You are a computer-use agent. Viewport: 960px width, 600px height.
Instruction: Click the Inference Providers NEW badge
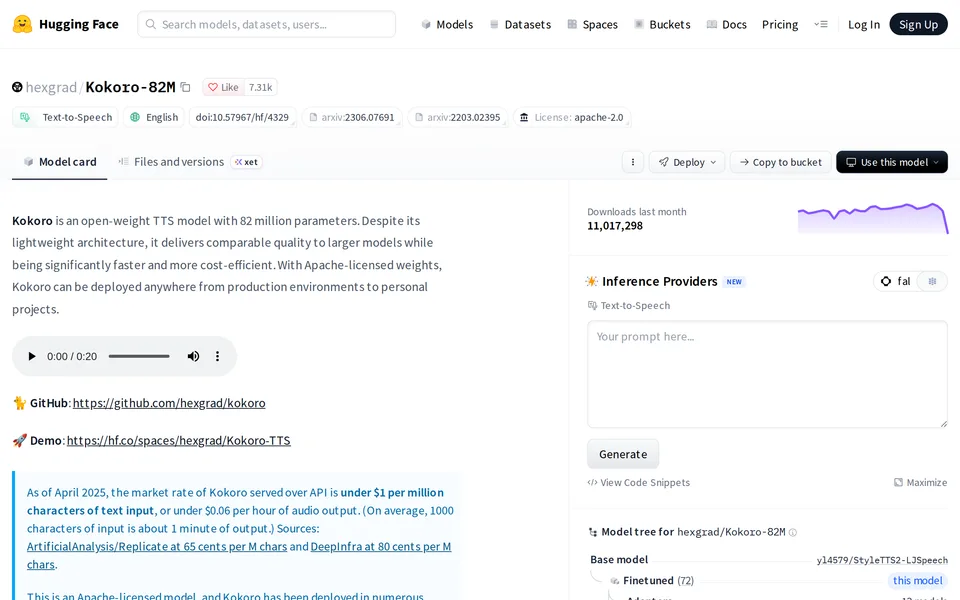click(734, 282)
